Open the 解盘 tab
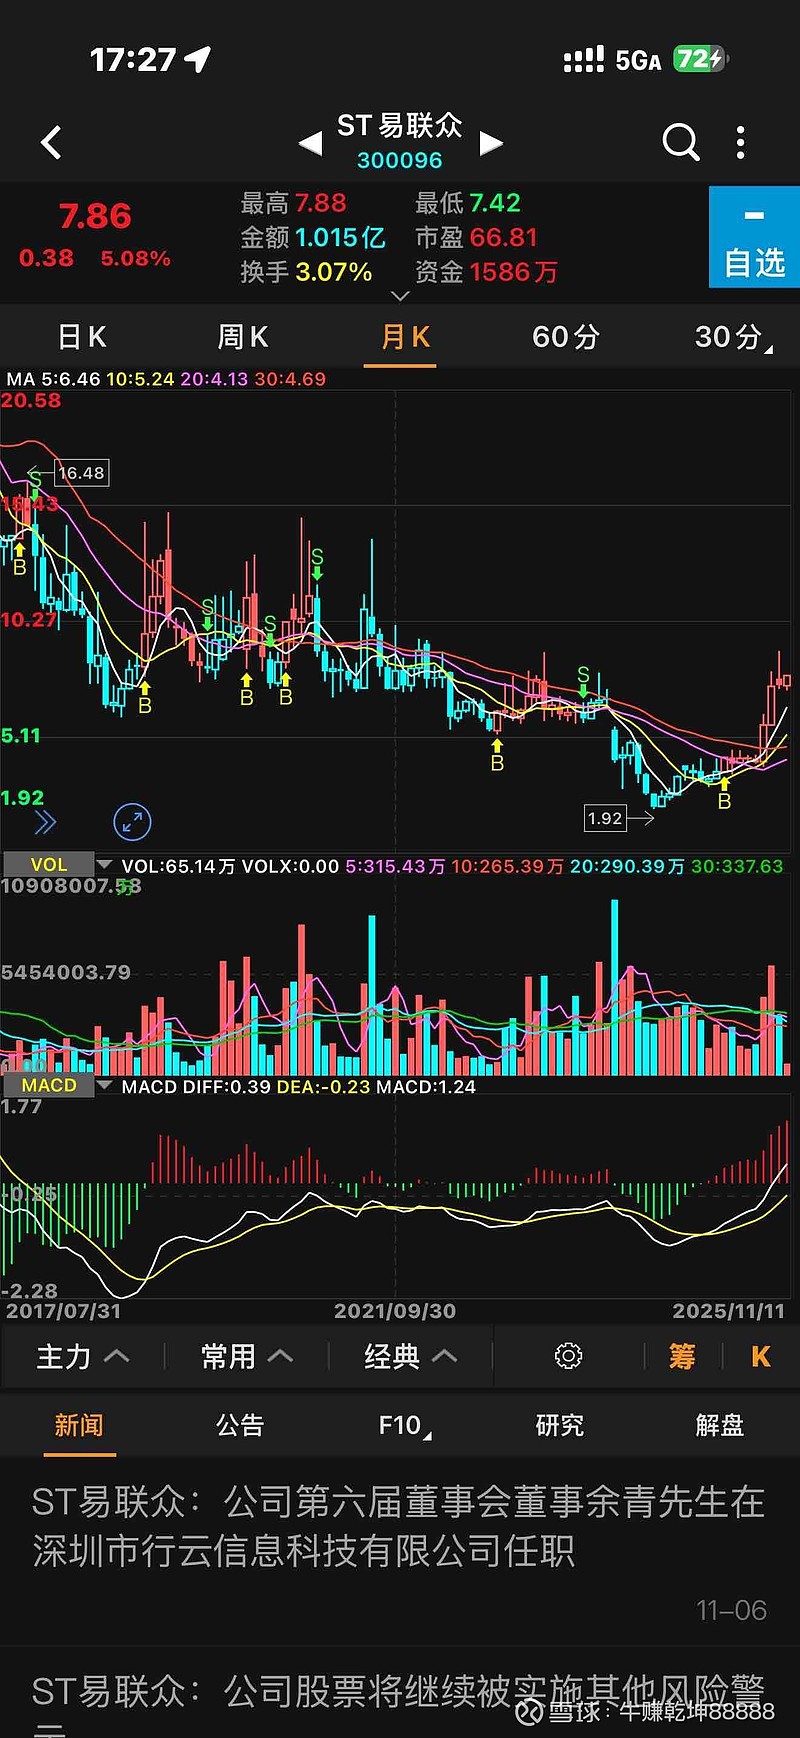800x1738 pixels. 720,1425
